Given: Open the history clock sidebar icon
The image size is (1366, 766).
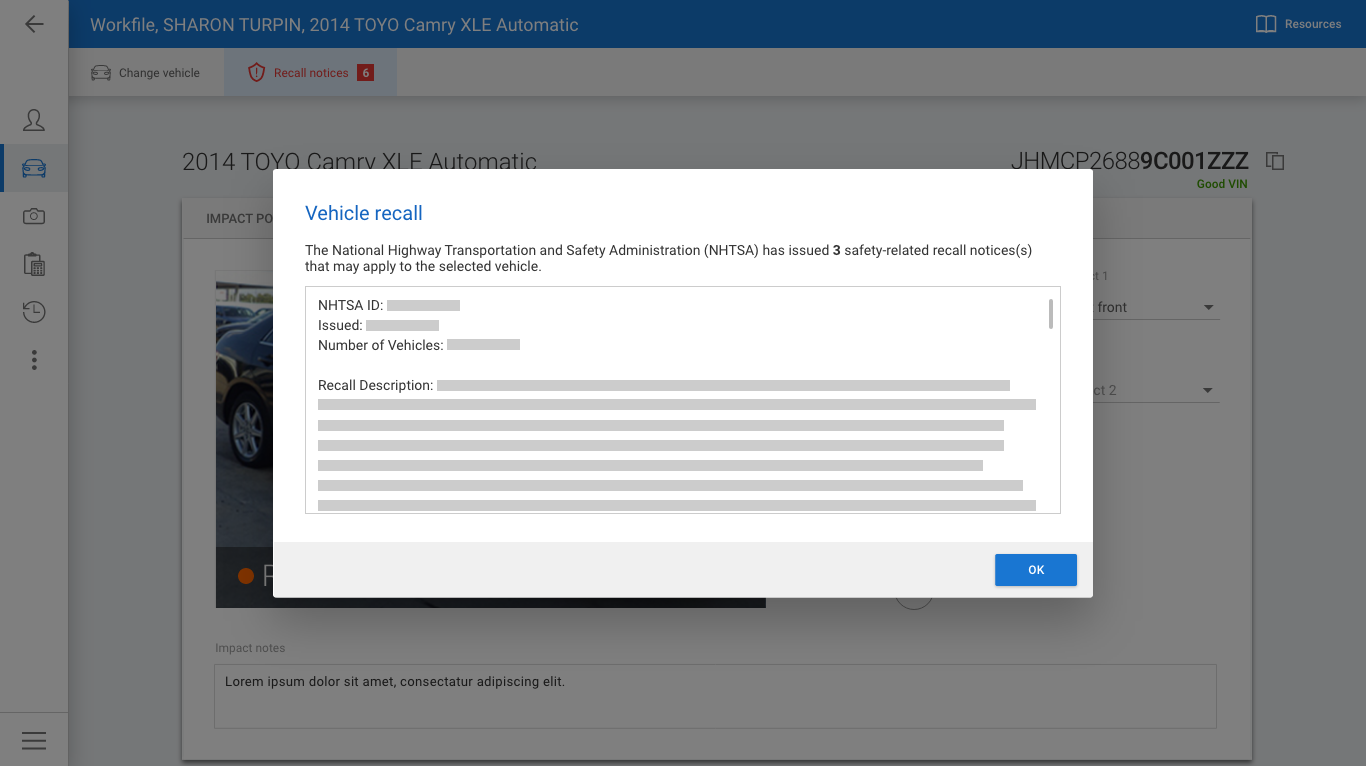Looking at the screenshot, I should tap(34, 312).
